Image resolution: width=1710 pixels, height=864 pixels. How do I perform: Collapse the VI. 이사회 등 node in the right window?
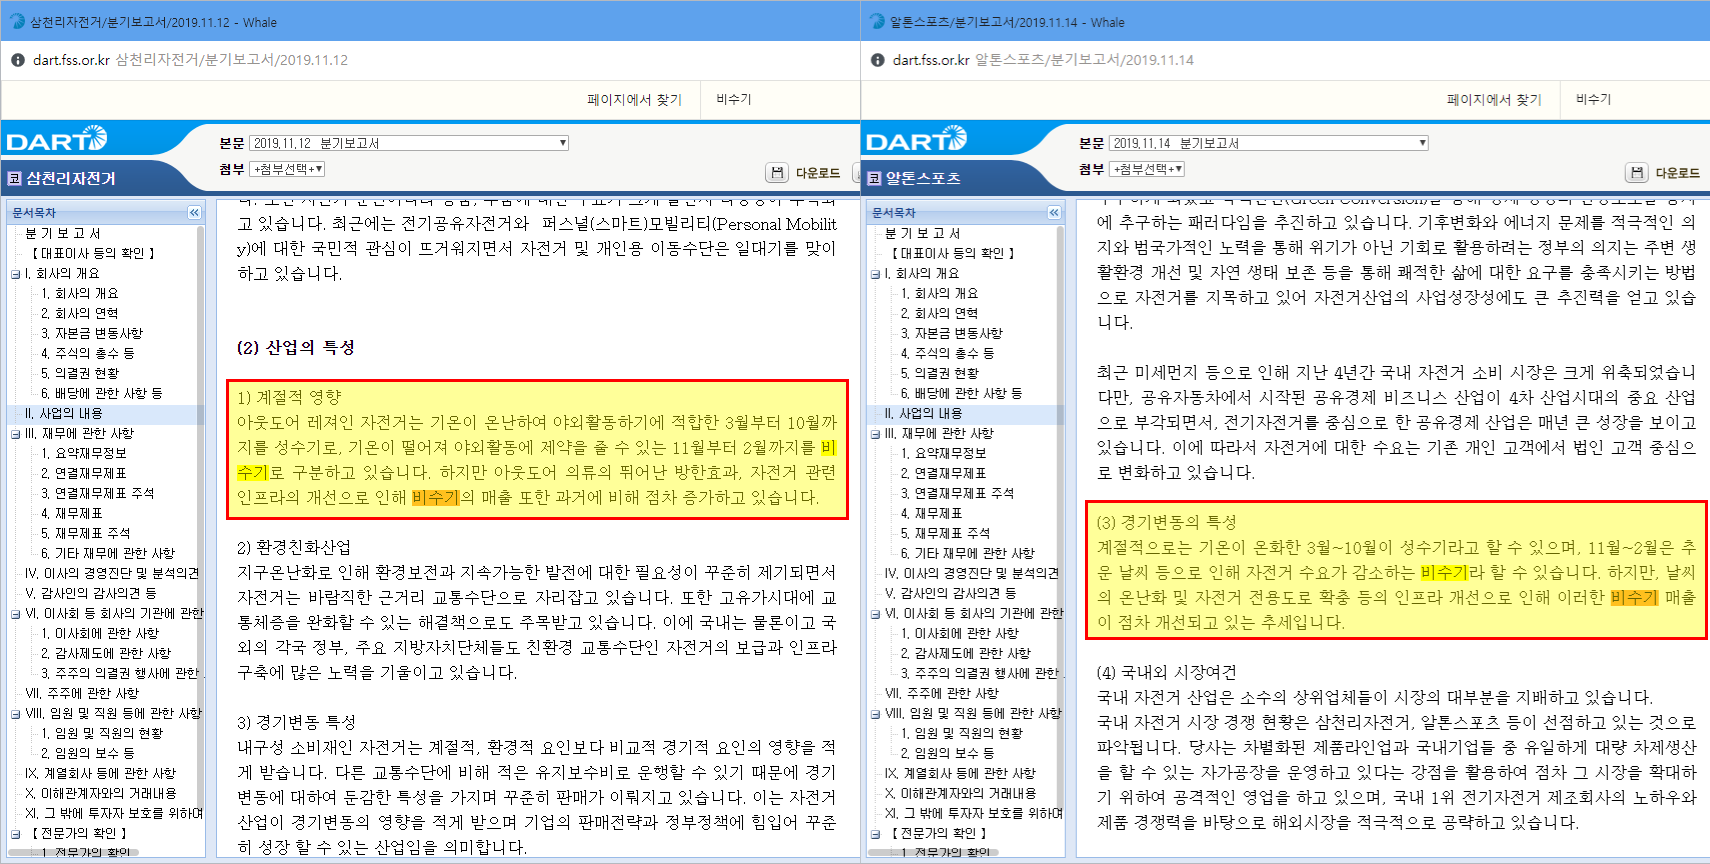click(x=875, y=614)
